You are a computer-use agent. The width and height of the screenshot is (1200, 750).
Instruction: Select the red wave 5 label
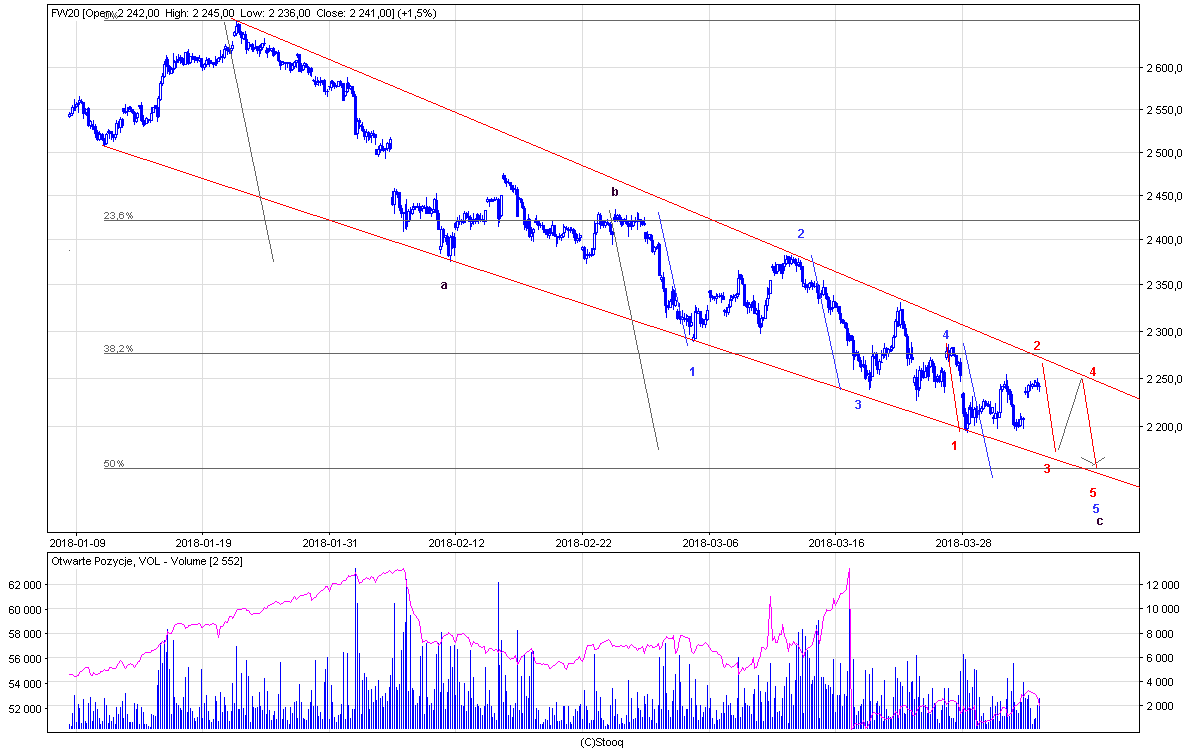[x=1093, y=492]
